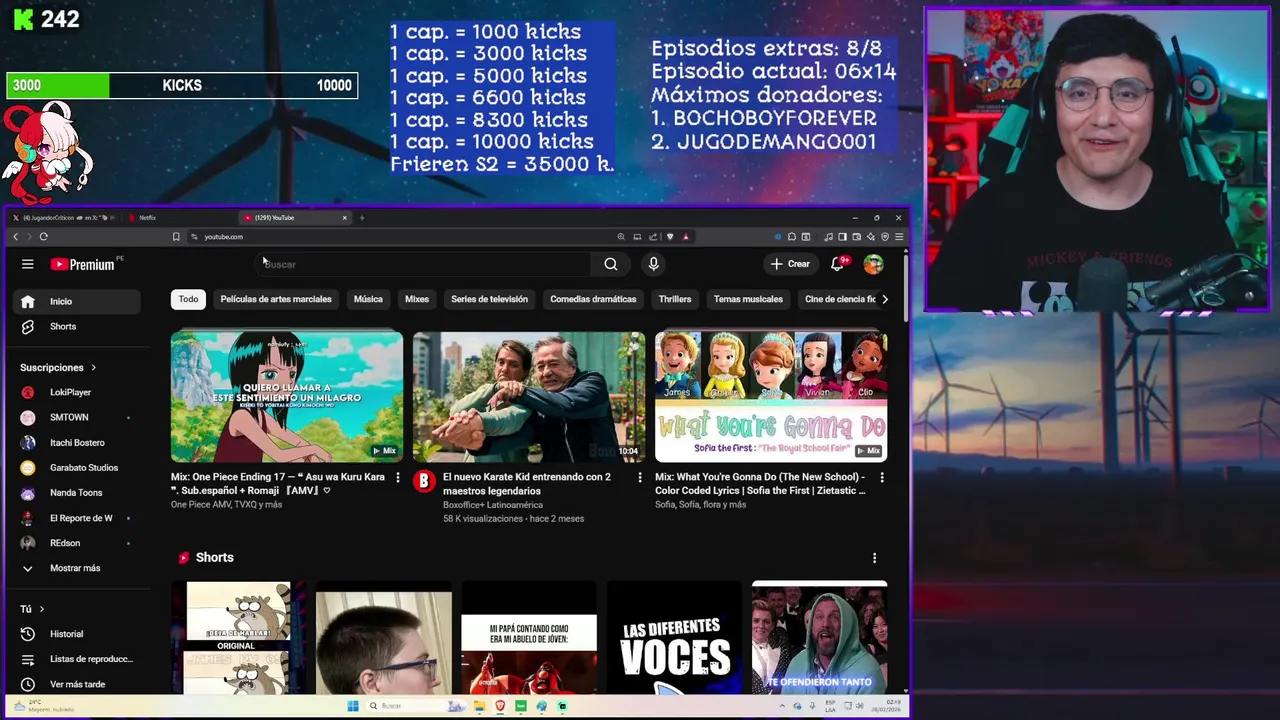
Task: Open Nanda Toons subscription channel
Action: coord(77,492)
